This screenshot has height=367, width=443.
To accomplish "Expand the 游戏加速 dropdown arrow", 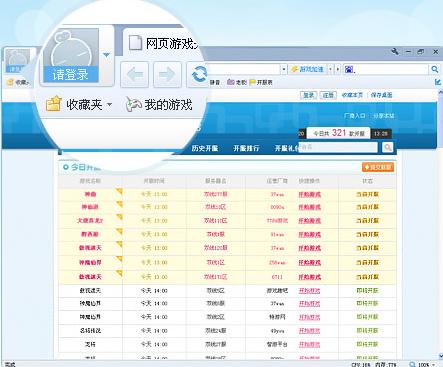I will click(330, 69).
